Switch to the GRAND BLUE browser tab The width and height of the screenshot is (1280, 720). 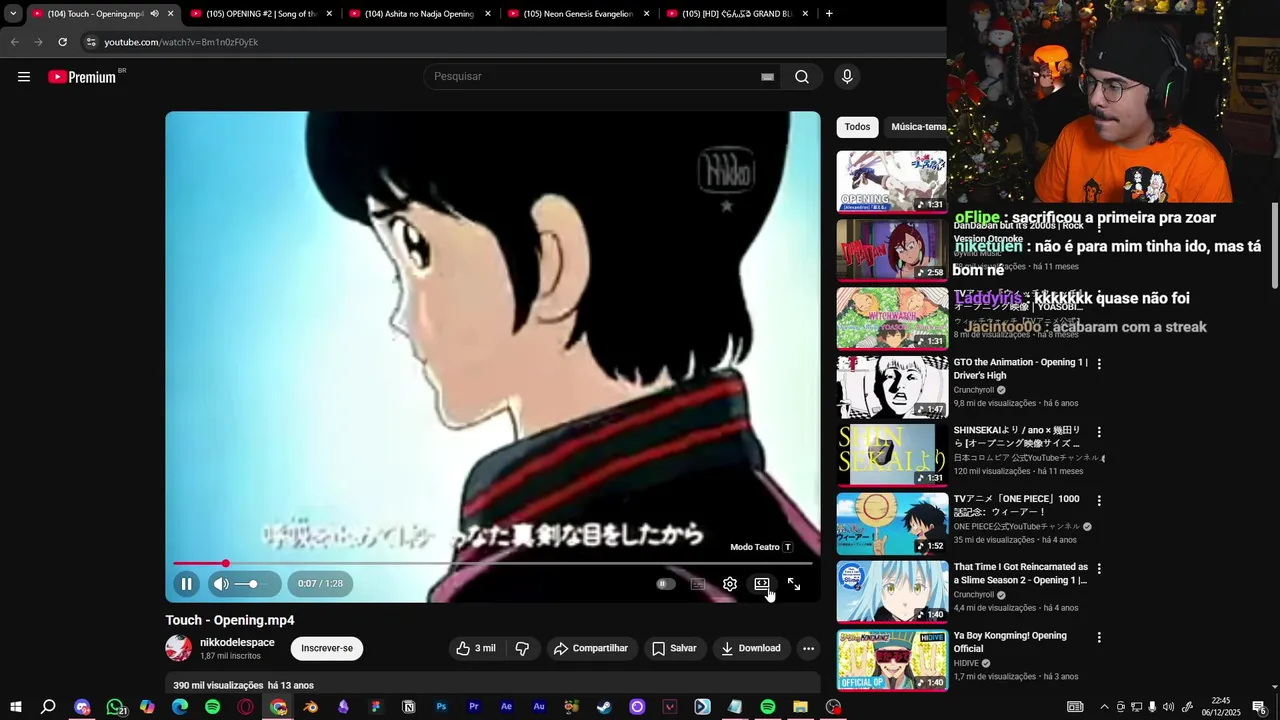click(x=737, y=14)
